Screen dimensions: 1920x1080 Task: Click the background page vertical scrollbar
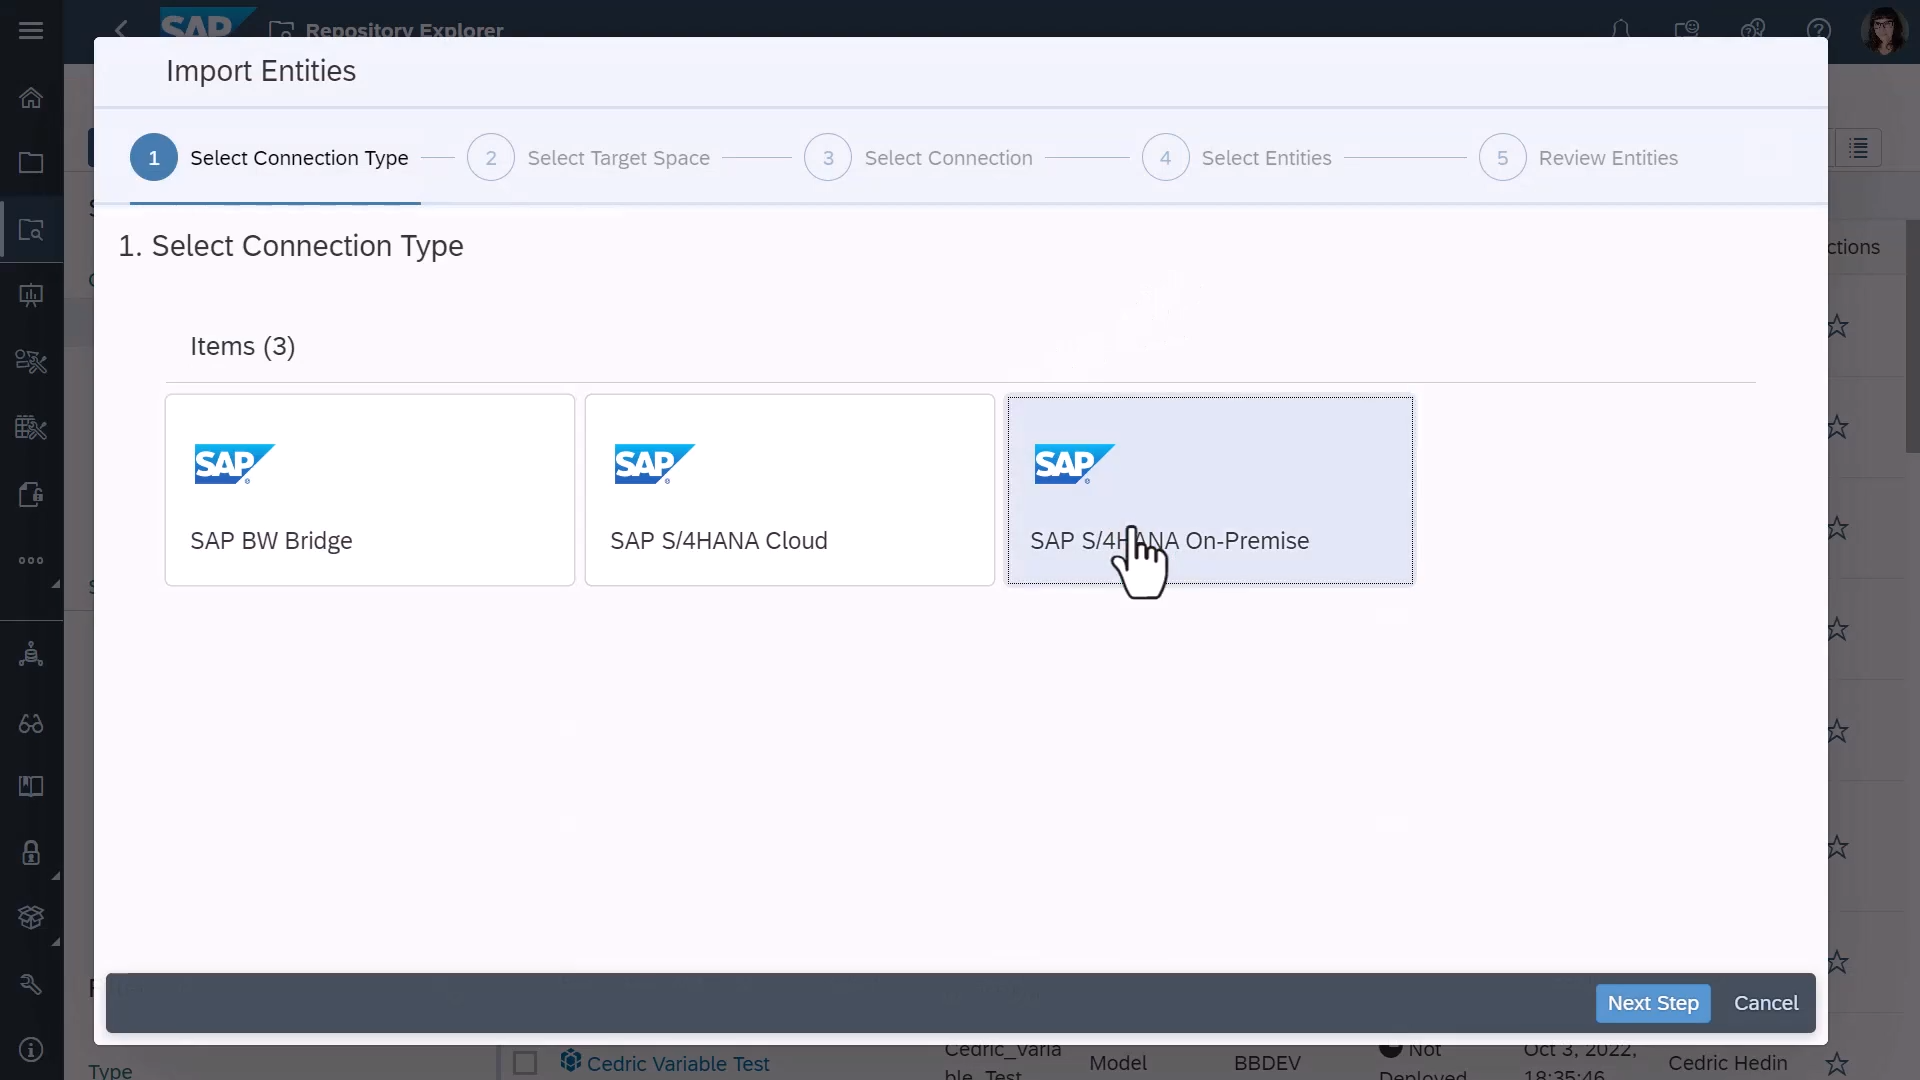click(x=1912, y=336)
